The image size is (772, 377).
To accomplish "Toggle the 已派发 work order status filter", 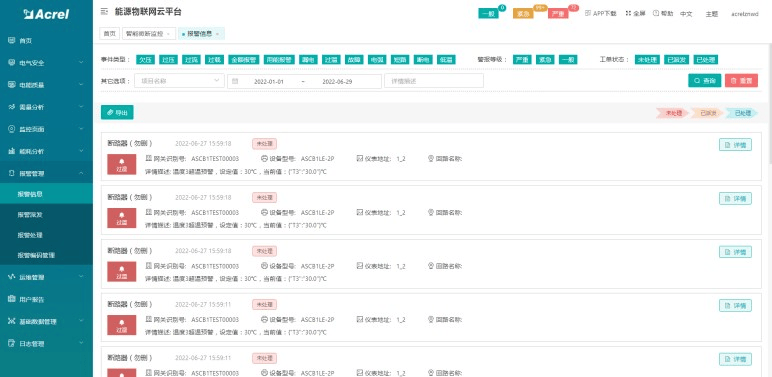I will pyautogui.click(x=676, y=60).
